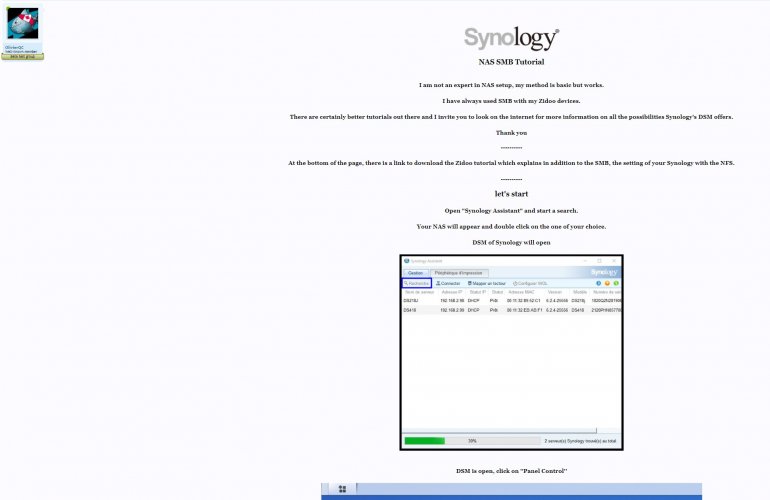Click the Mapper un lecteur button

pos(487,283)
